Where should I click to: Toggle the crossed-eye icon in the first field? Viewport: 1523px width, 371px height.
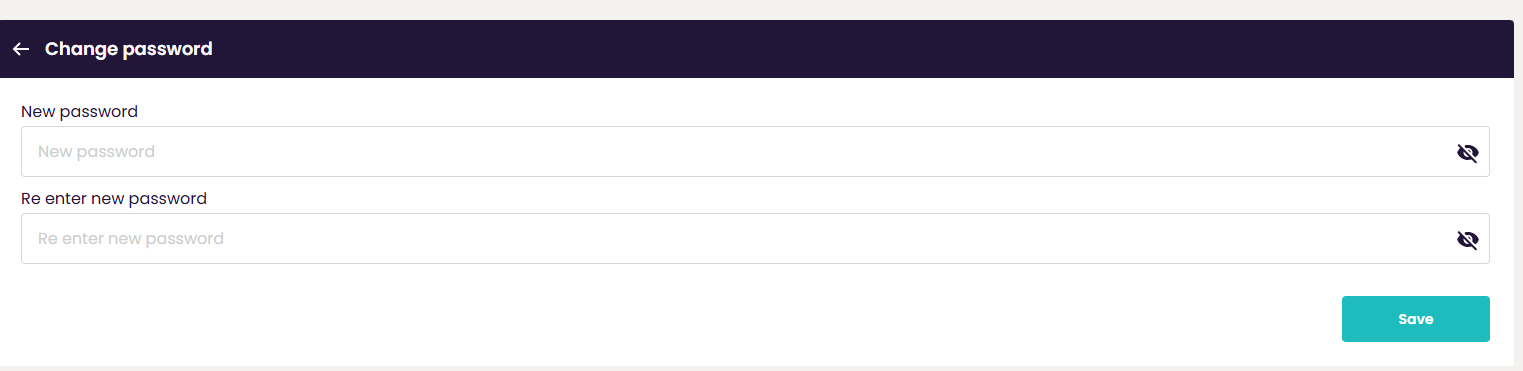[1467, 152]
